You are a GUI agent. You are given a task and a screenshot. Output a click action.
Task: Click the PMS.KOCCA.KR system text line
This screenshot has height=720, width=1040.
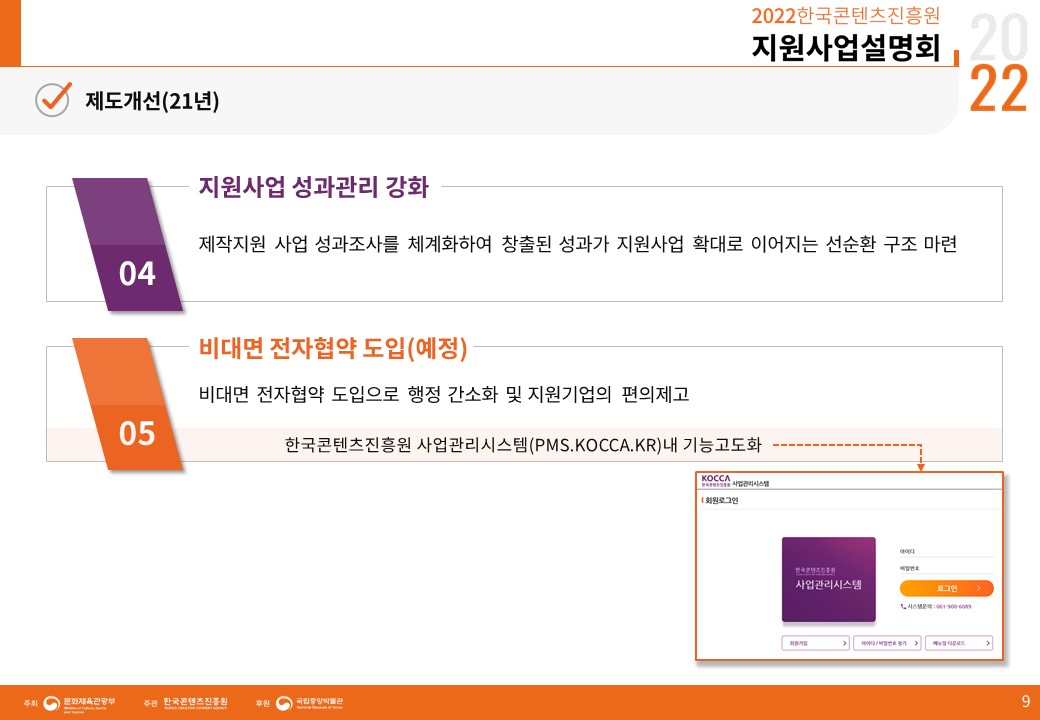(x=523, y=444)
